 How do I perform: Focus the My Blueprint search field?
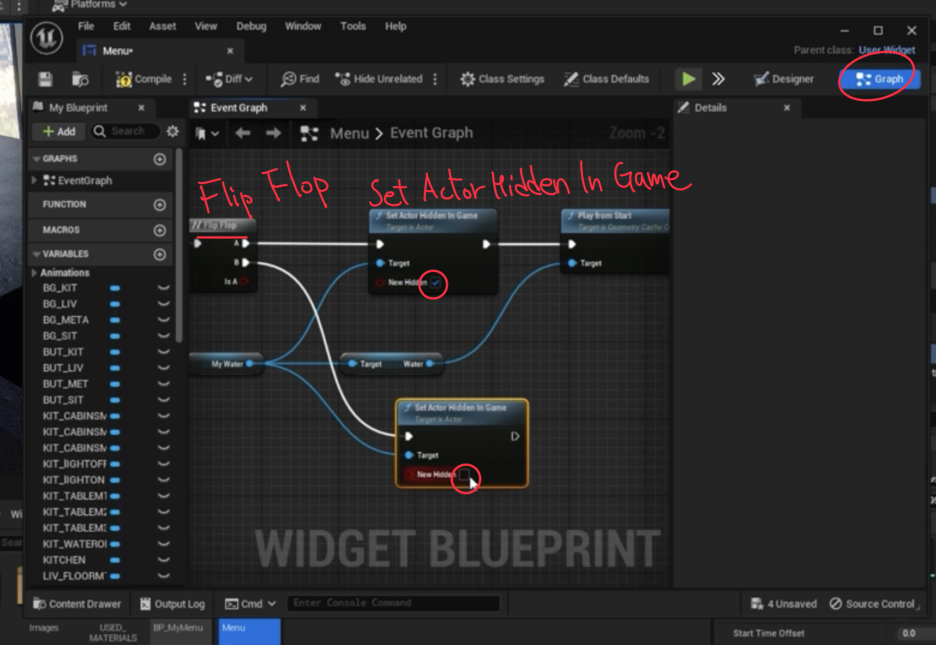click(125, 131)
